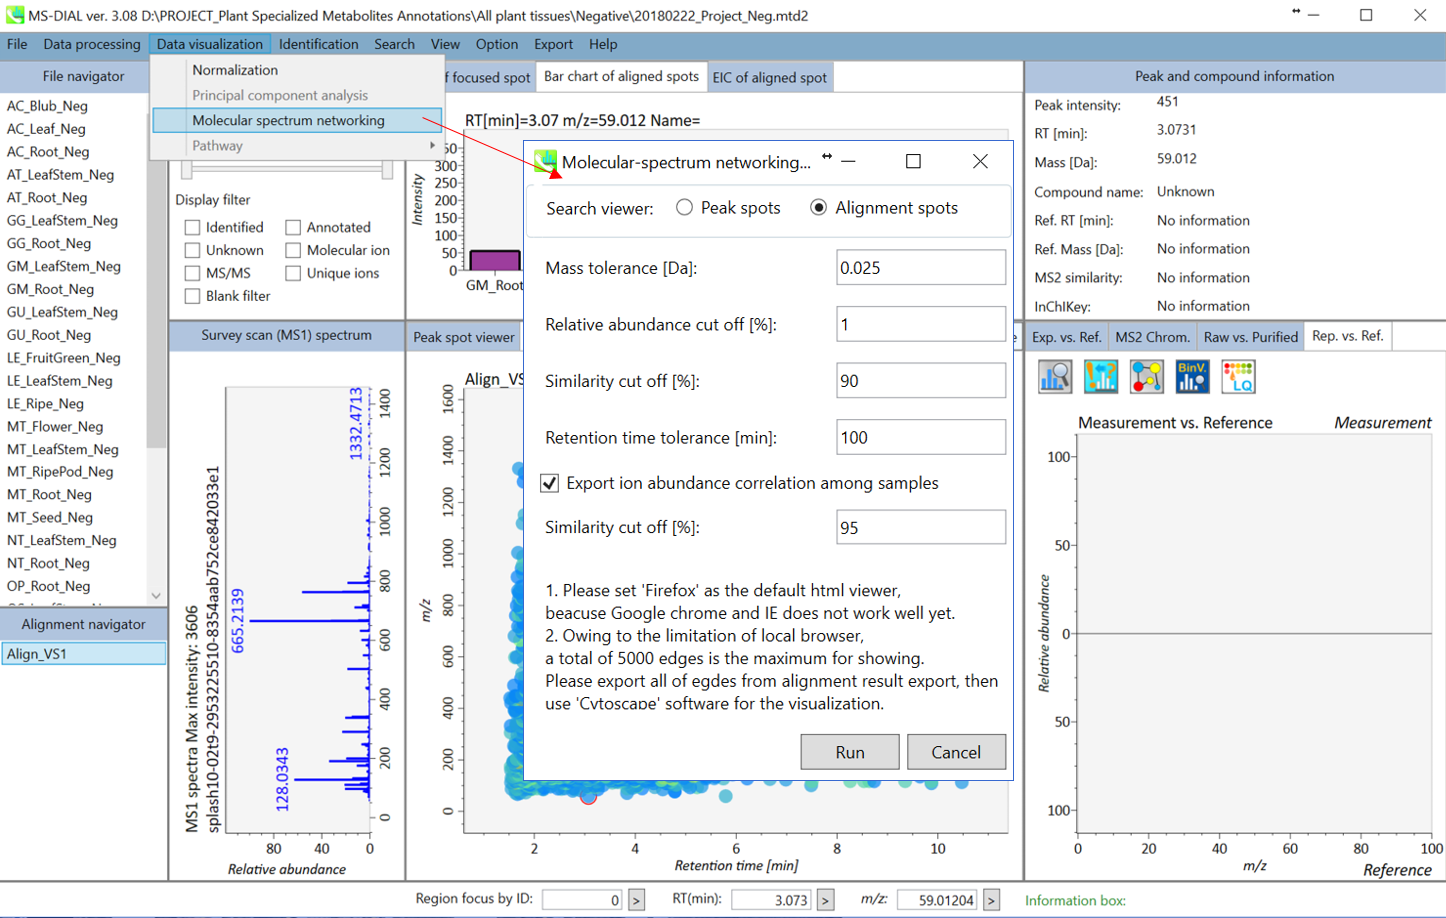Open the View menu

(445, 44)
